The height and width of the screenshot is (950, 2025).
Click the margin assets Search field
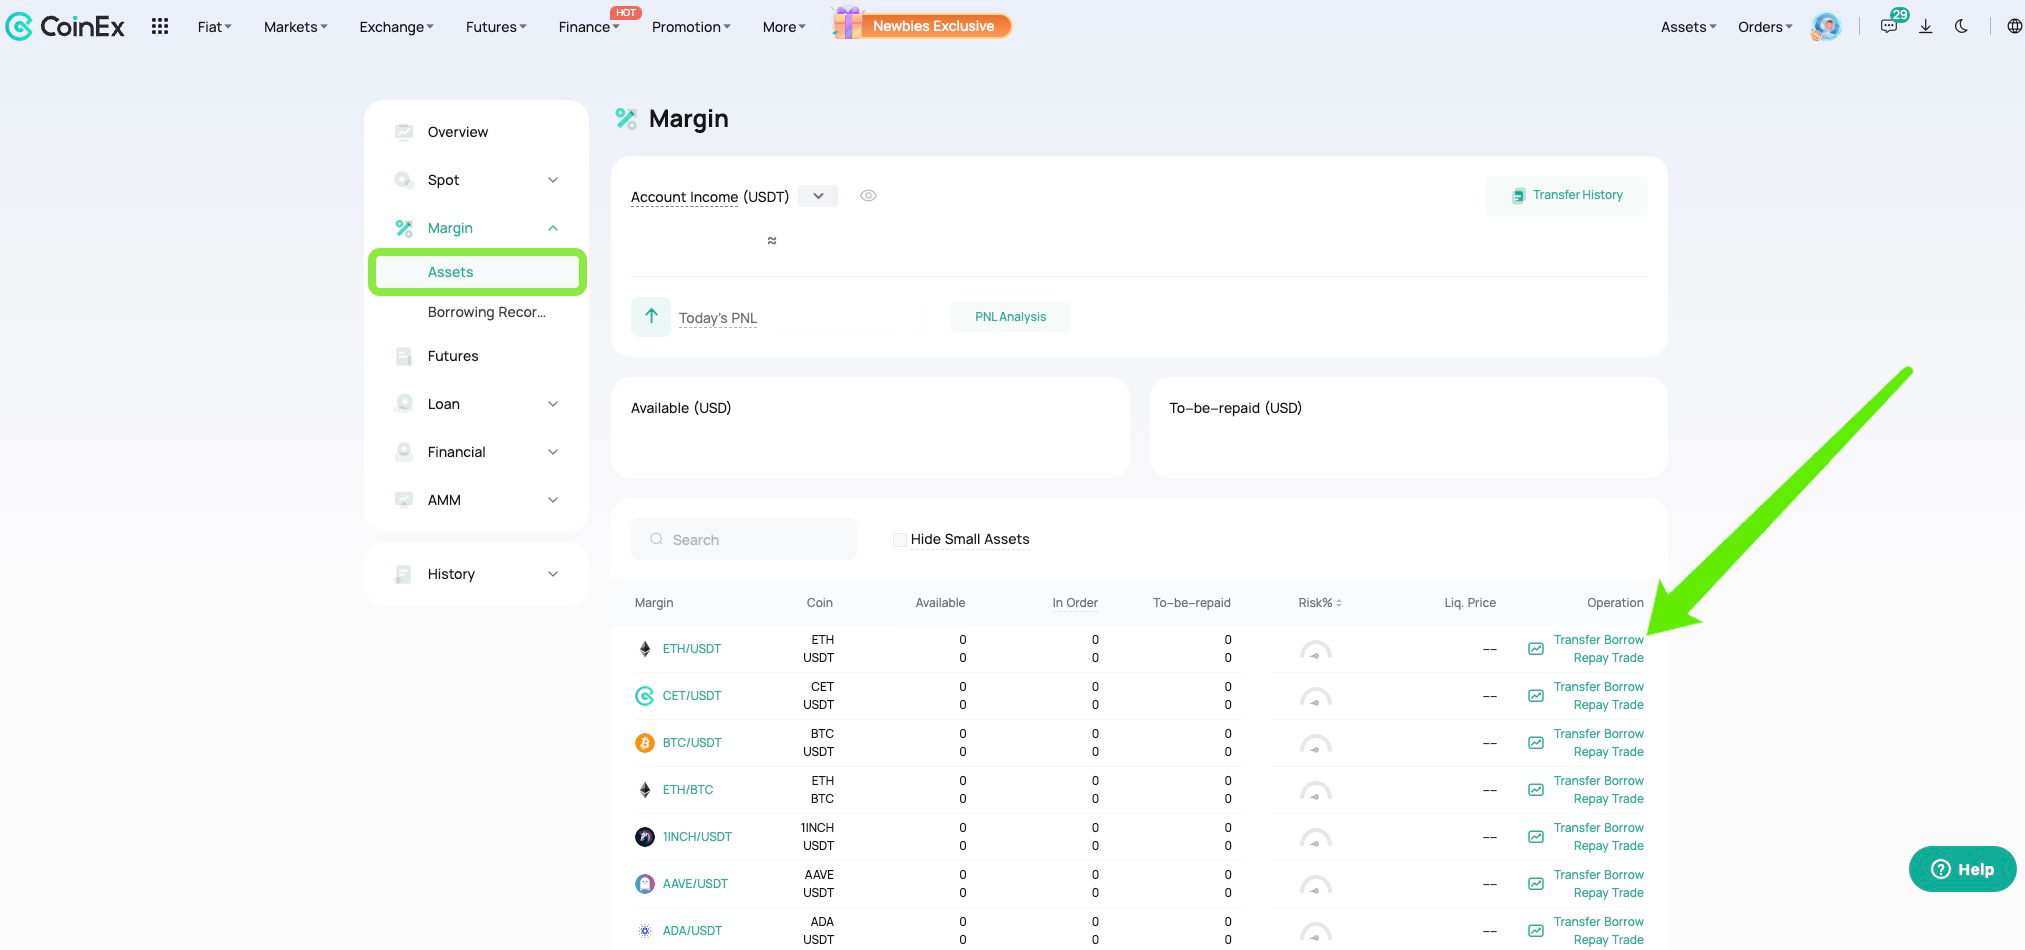click(744, 539)
